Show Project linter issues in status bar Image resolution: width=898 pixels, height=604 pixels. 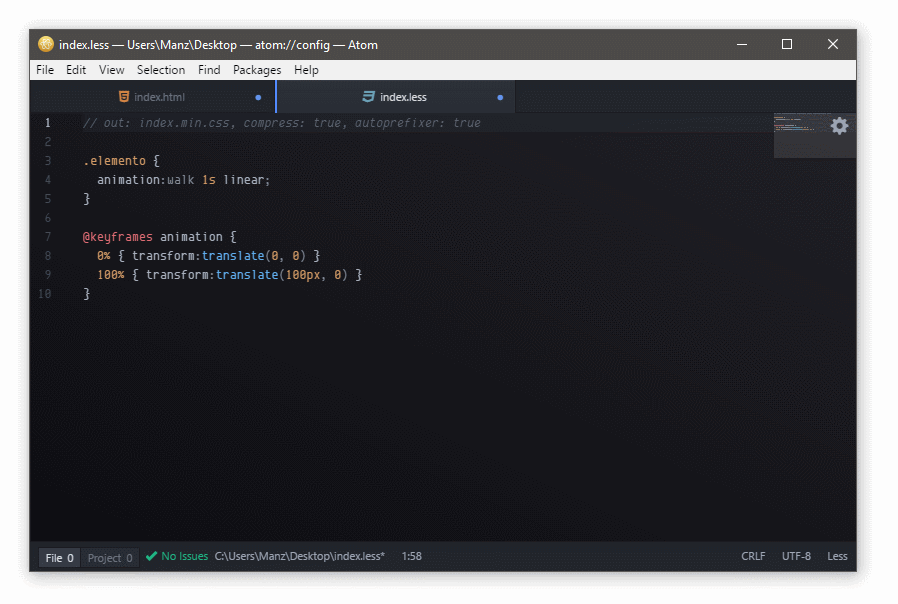(x=110, y=558)
